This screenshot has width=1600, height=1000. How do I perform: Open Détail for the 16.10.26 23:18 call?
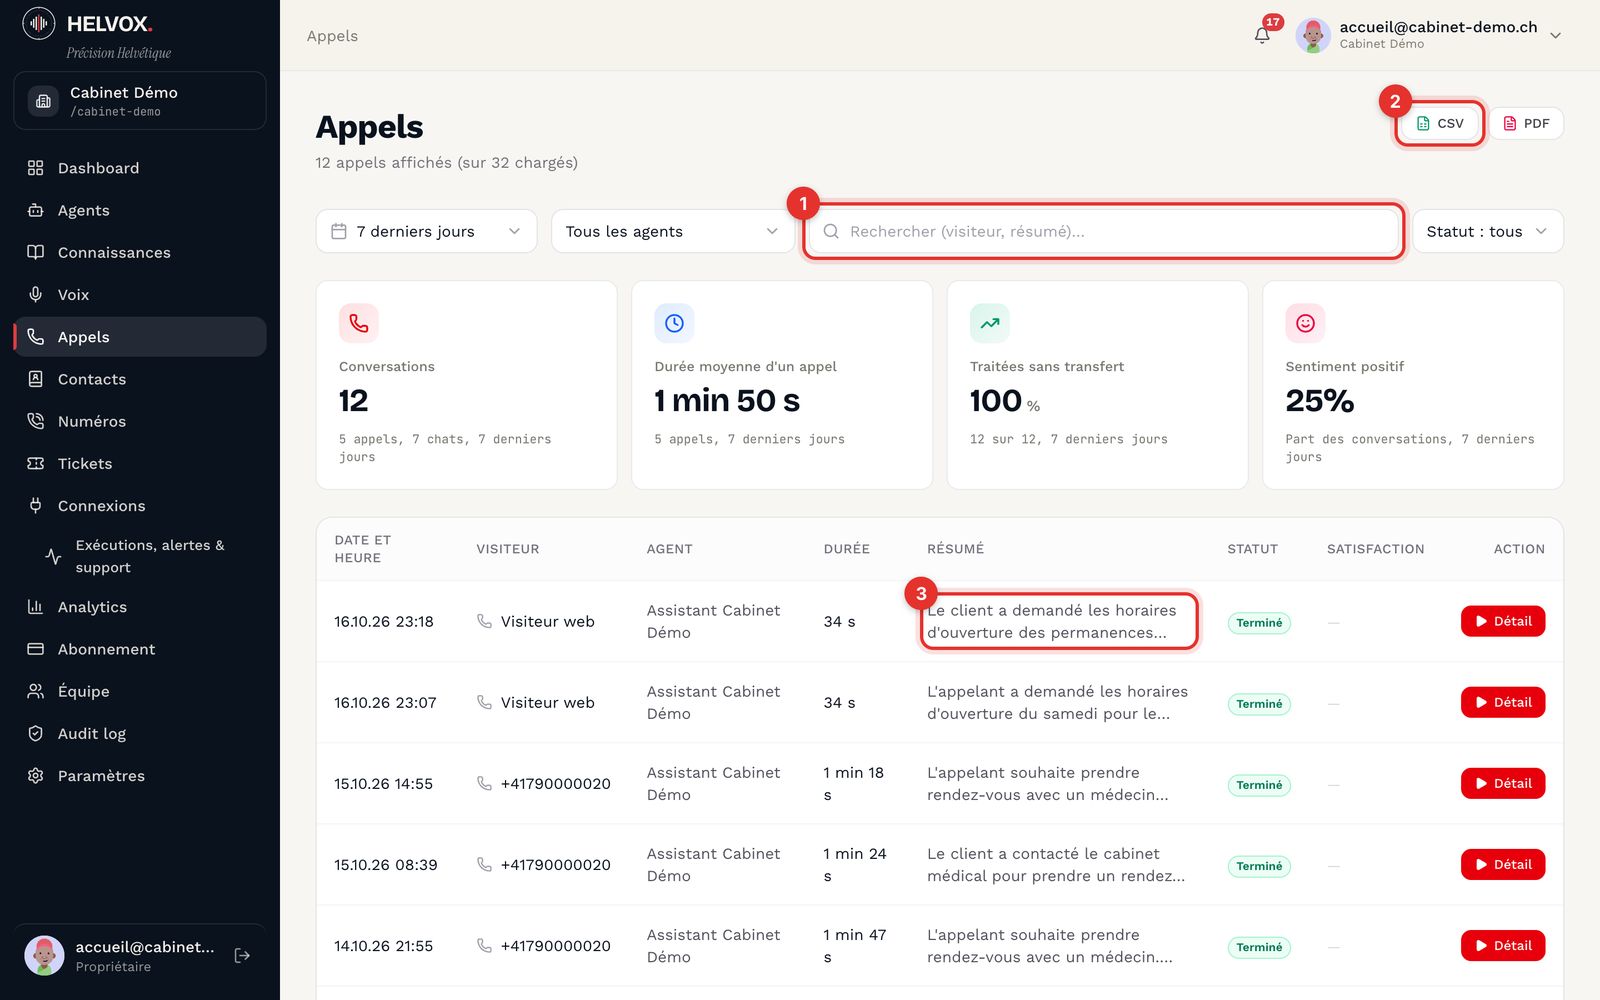click(x=1503, y=621)
